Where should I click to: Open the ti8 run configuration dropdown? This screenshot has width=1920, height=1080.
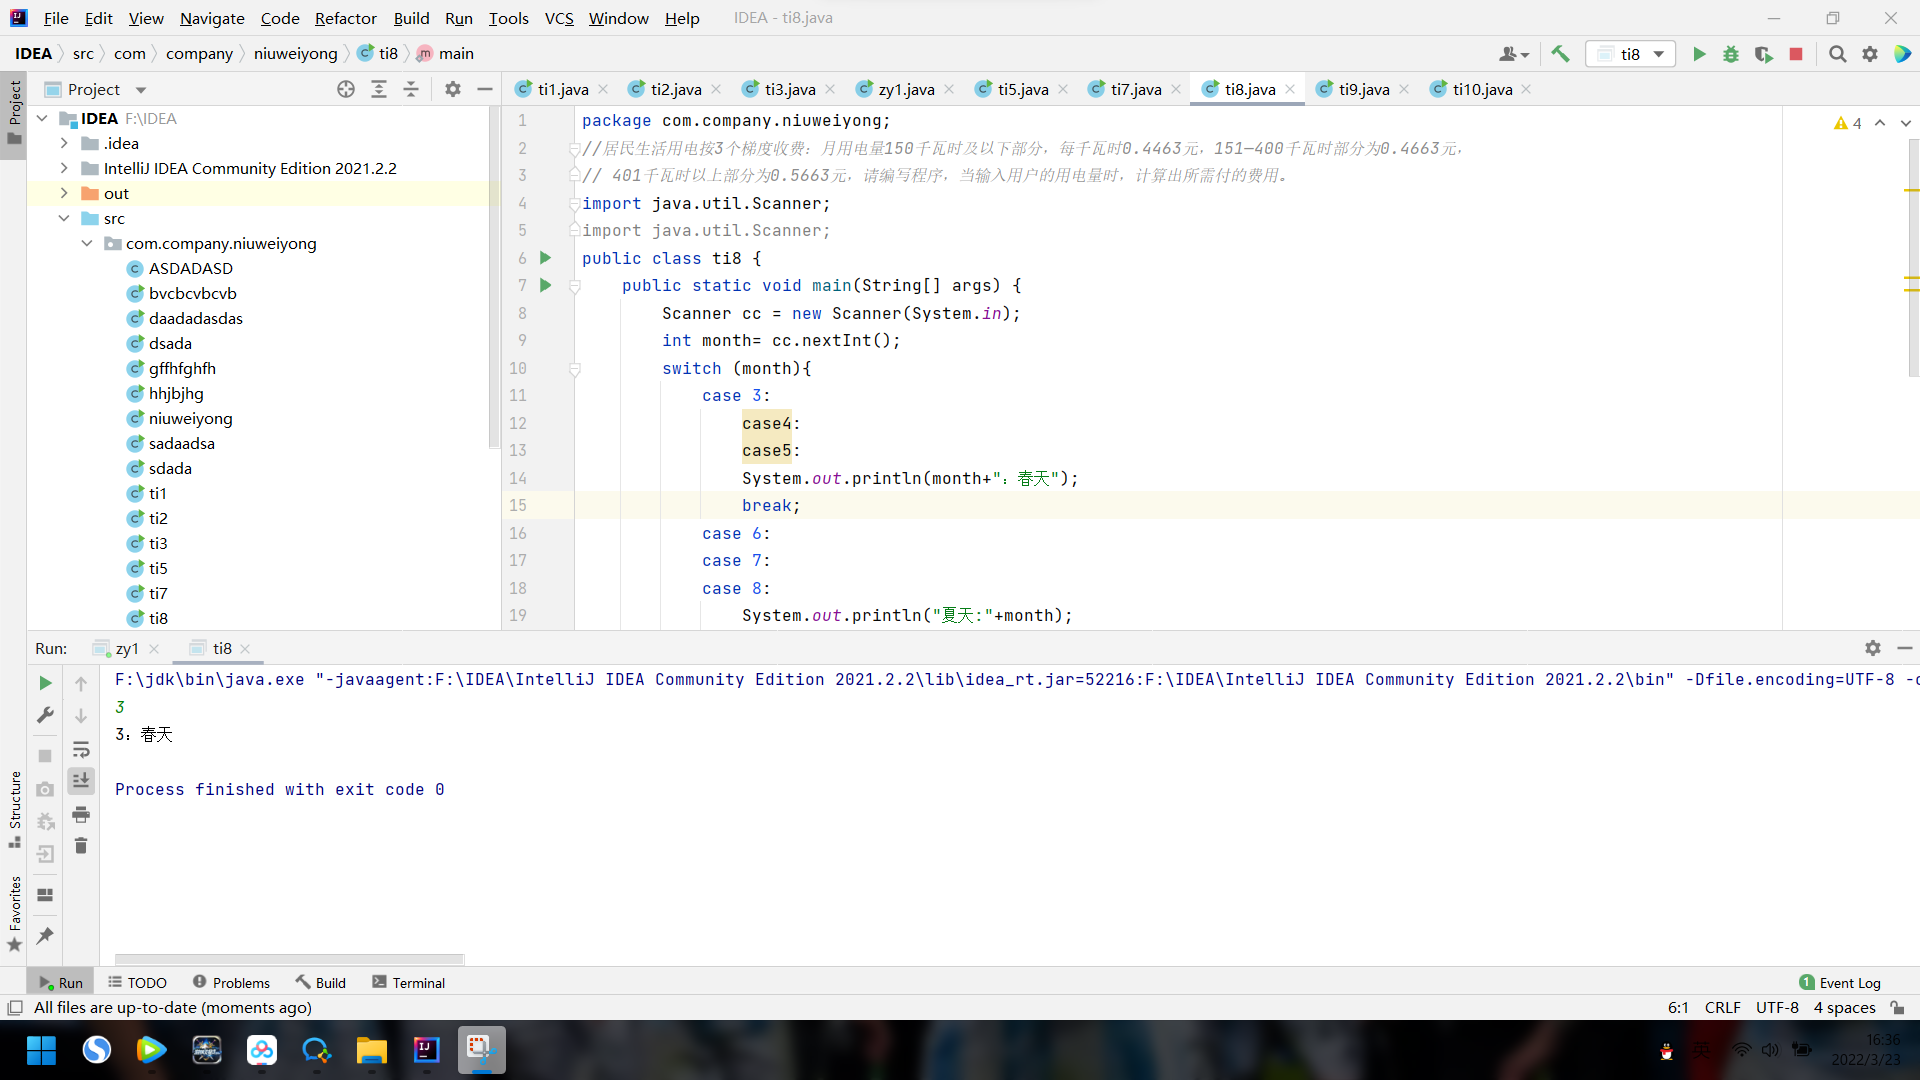point(1632,54)
